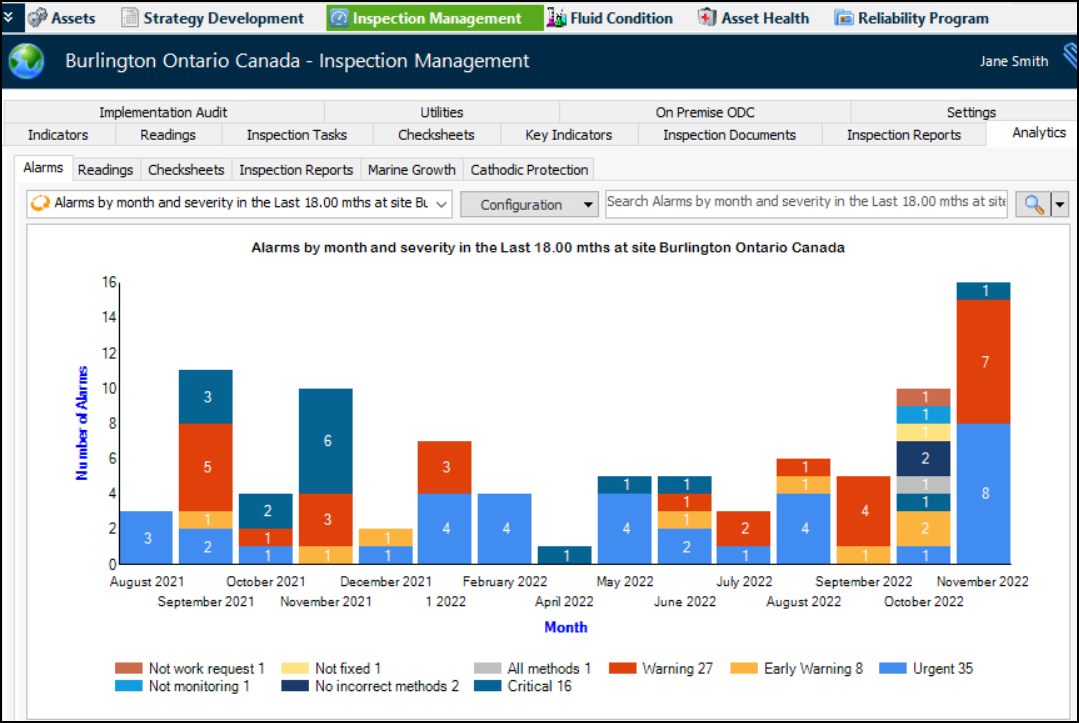Click the Reliability Program icon

tap(844, 18)
